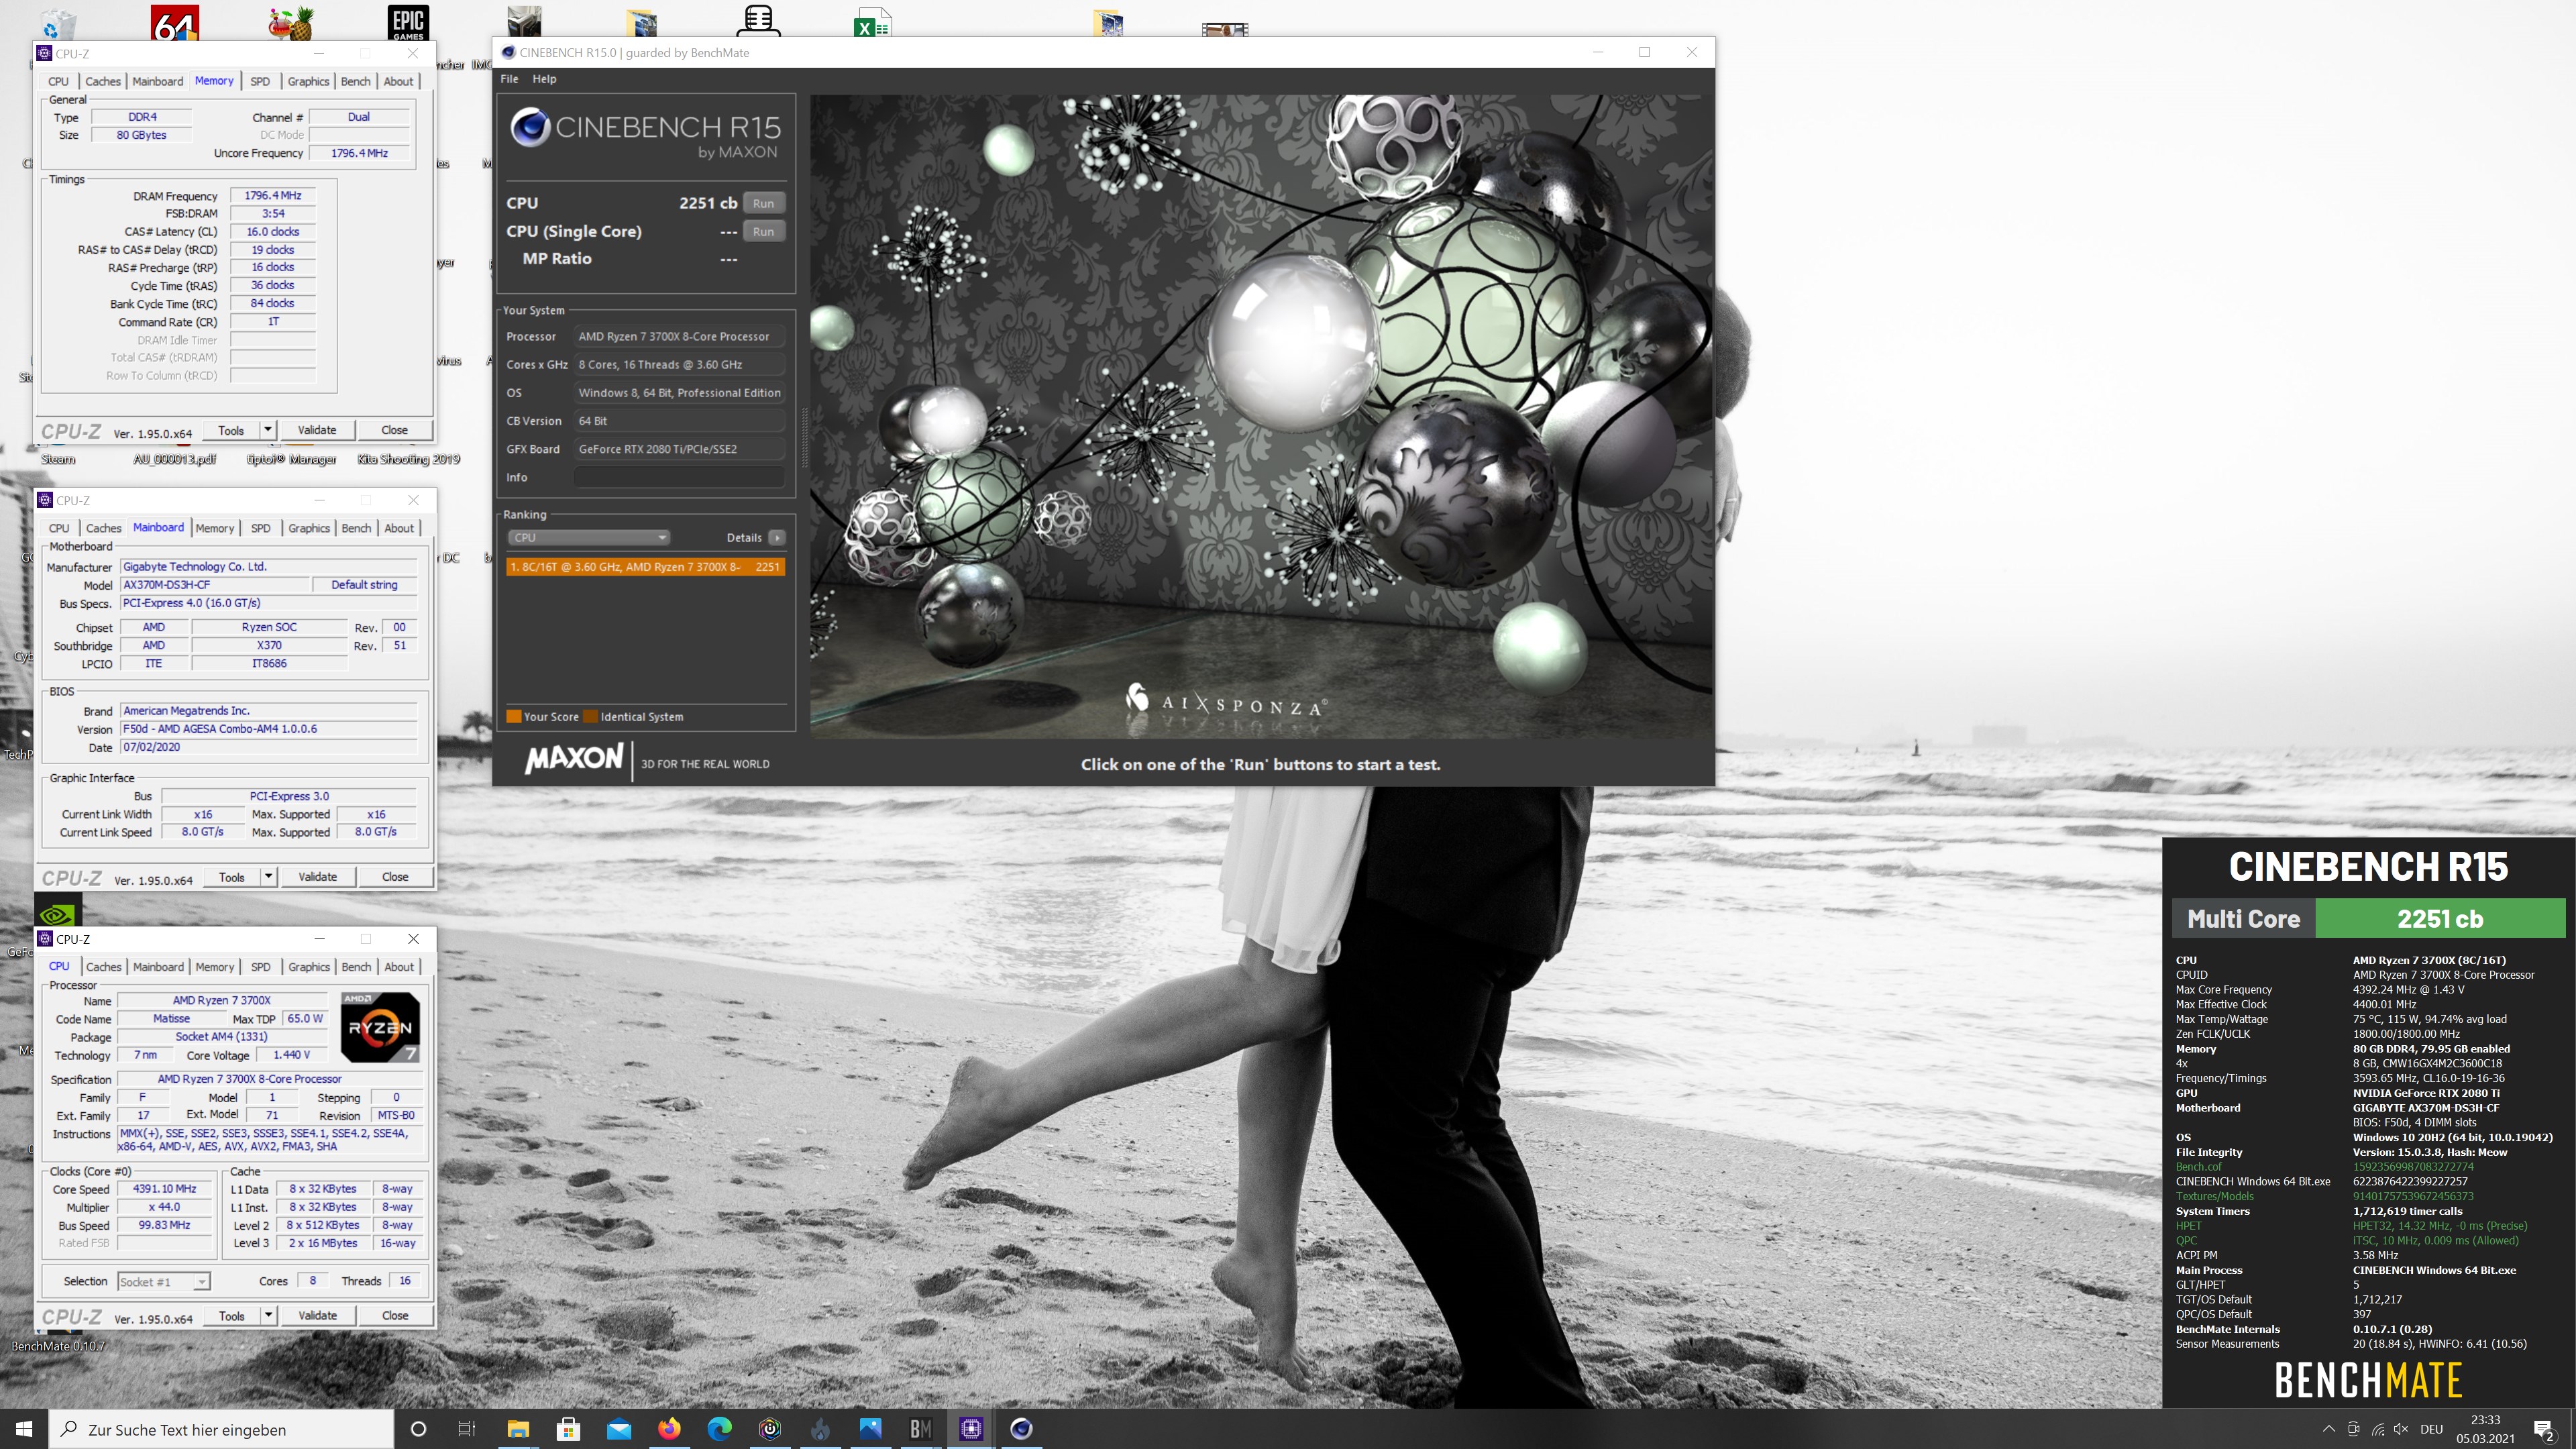Viewport: 2576px width, 1449px height.
Task: Click the Ryzen logo in CPU-Z
Action: pos(380,1027)
